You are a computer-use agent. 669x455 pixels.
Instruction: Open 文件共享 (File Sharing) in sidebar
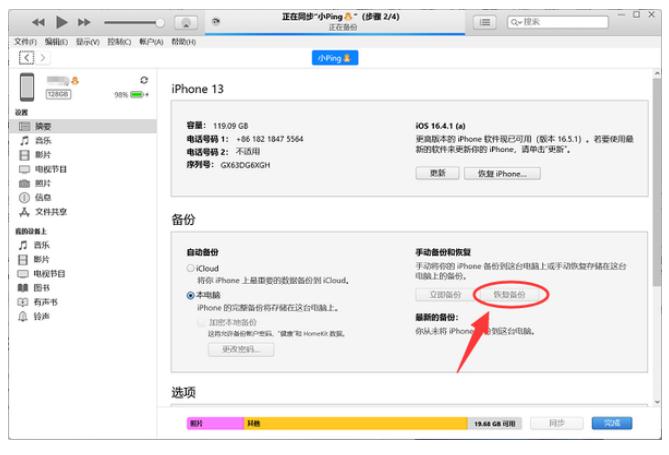point(50,212)
